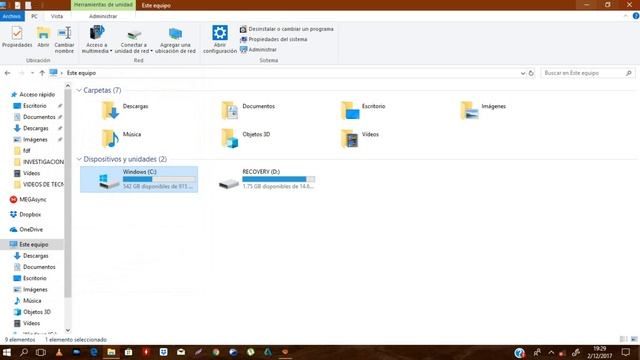Open Acceso a multimedia

[97, 40]
